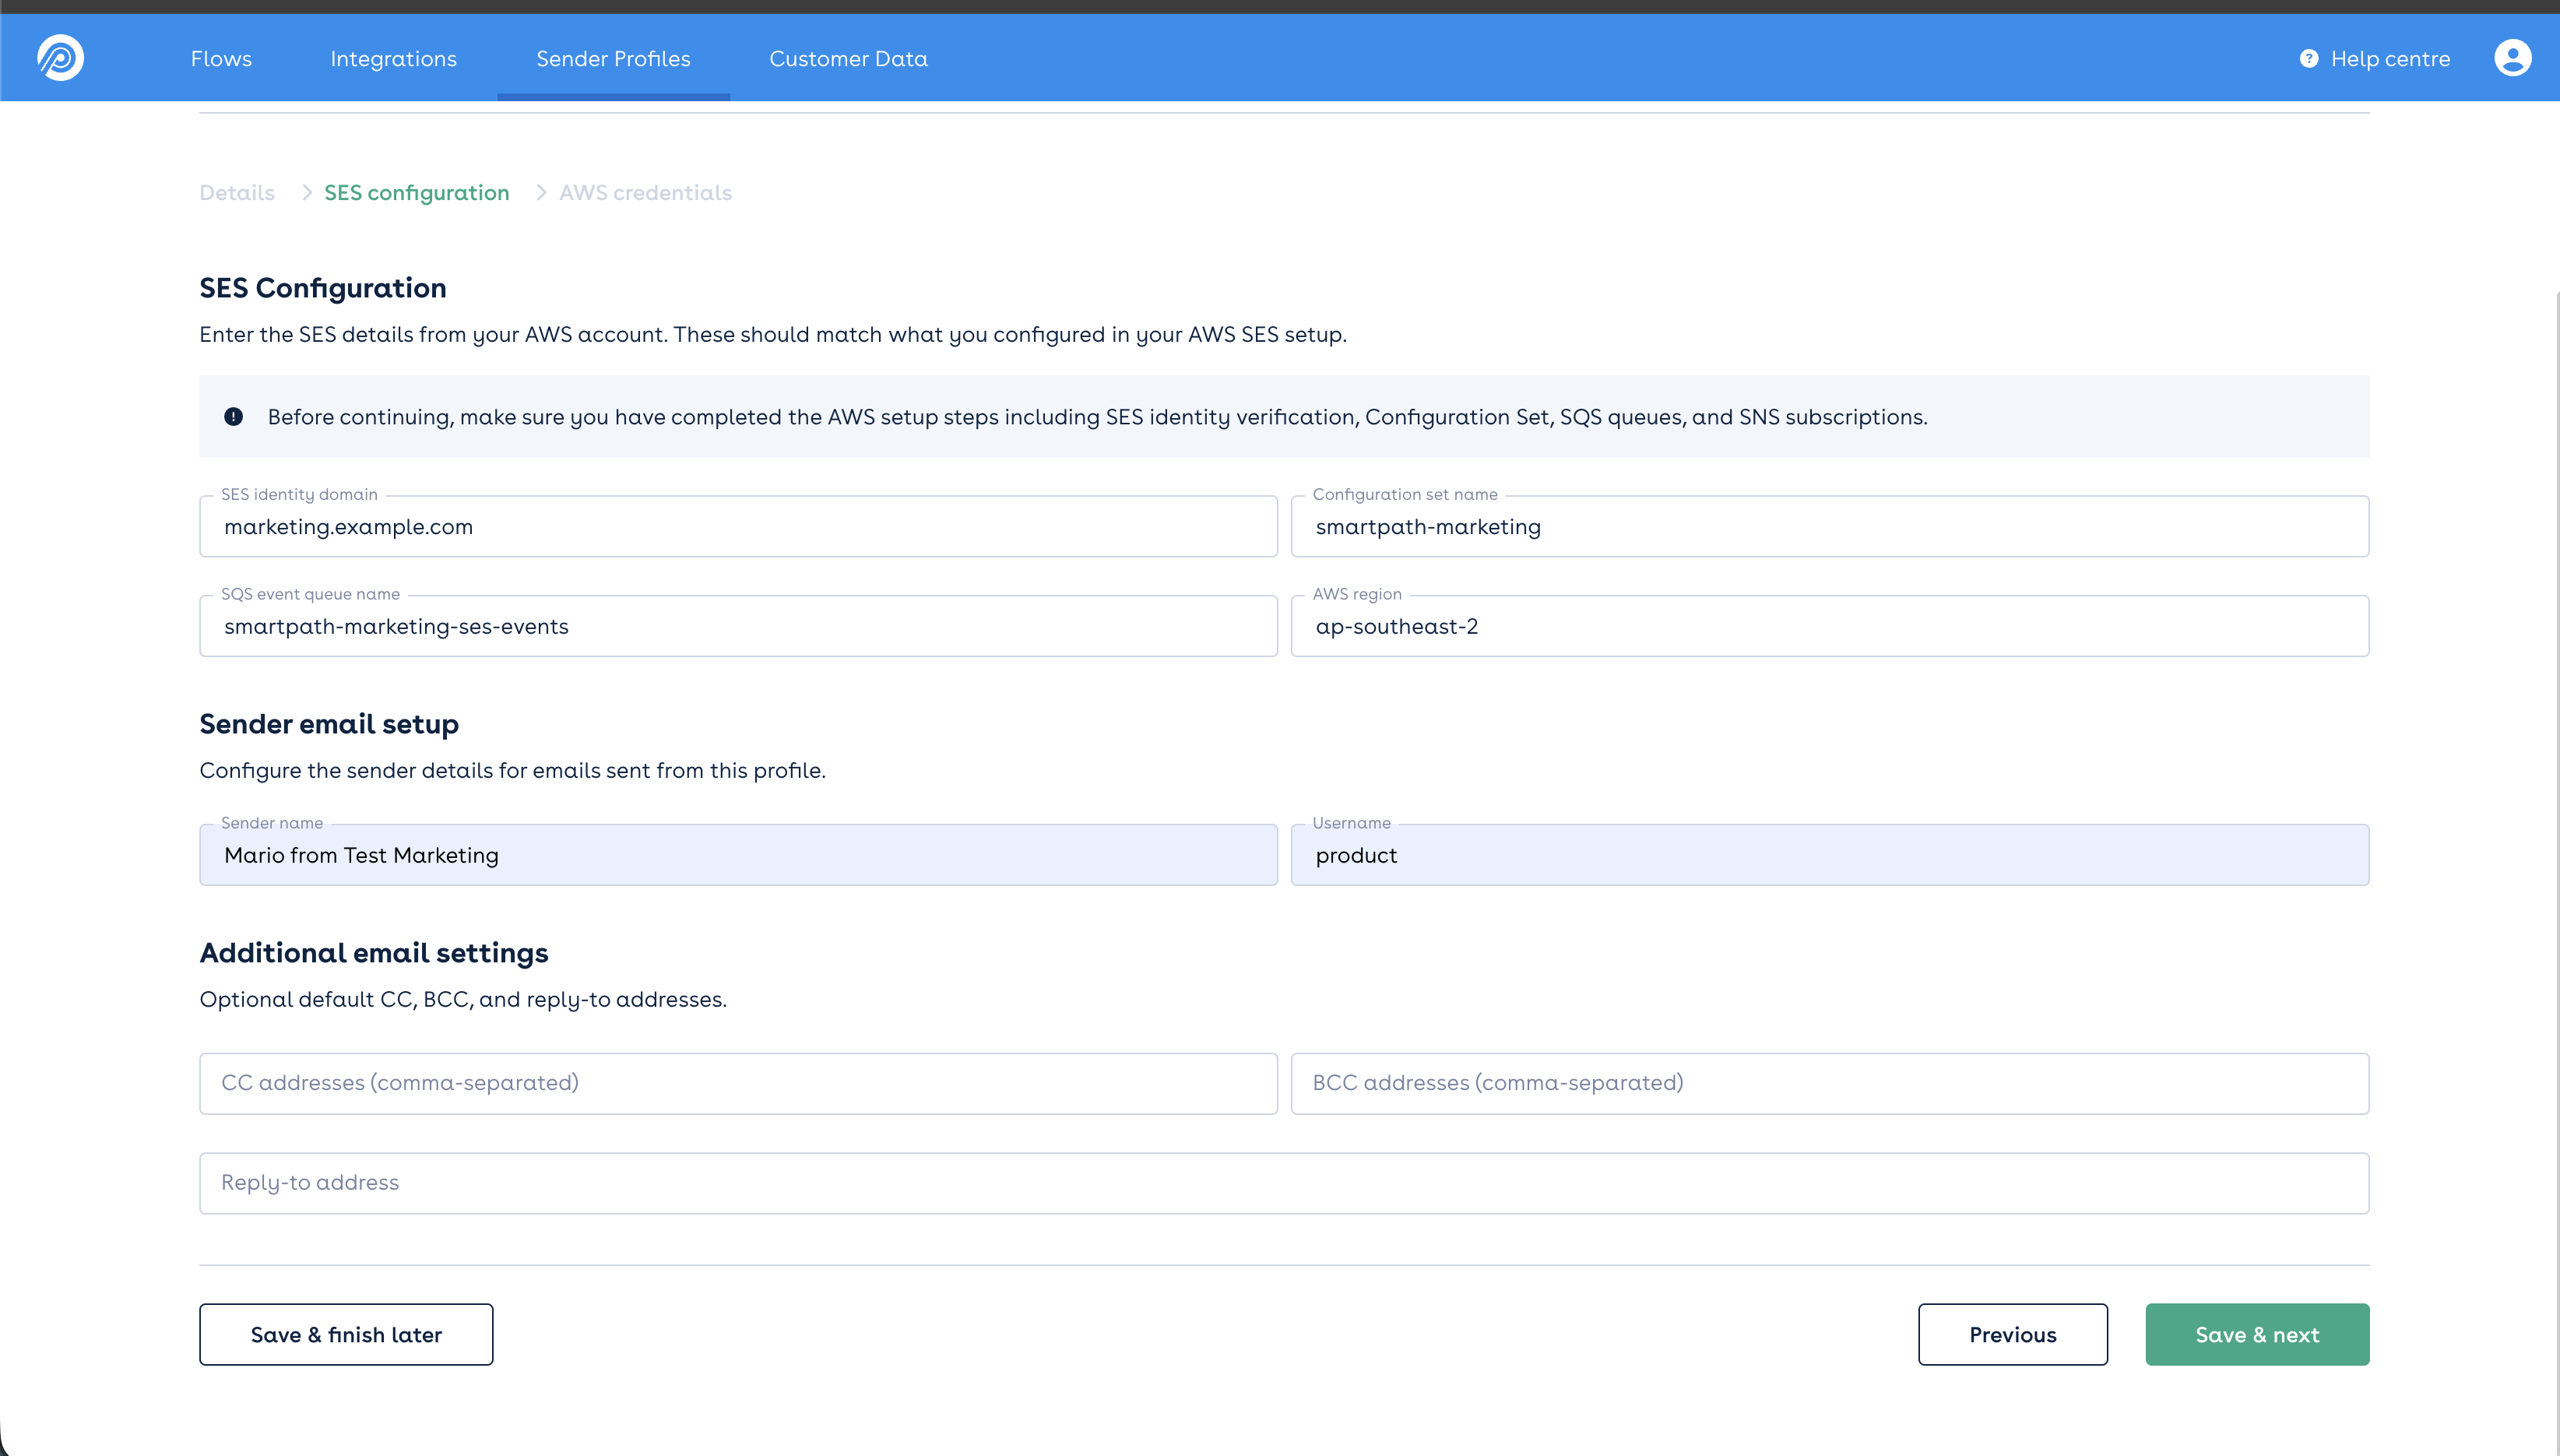Click Save & finish later button
2560x1456 pixels.
pyautogui.click(x=346, y=1334)
